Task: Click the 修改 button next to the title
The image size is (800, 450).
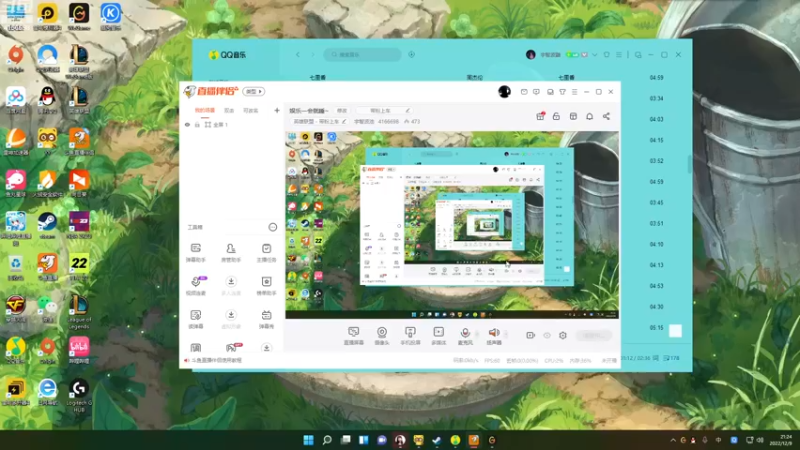Action: 341,110
